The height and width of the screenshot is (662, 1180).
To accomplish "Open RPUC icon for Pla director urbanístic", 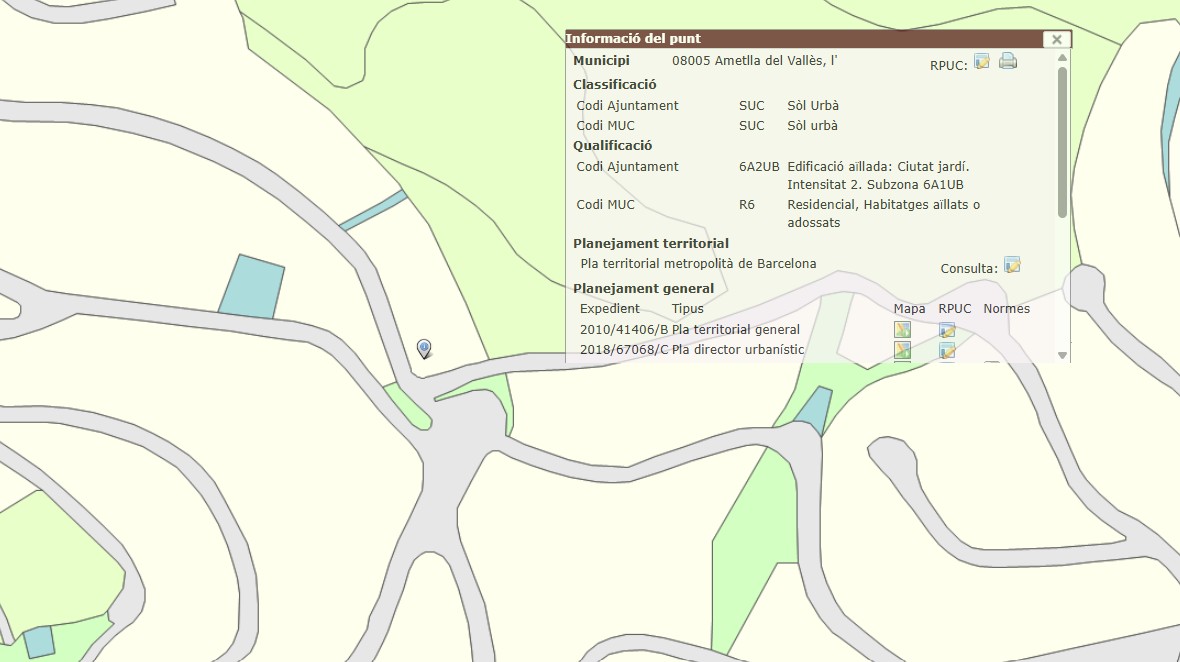I will (x=947, y=350).
